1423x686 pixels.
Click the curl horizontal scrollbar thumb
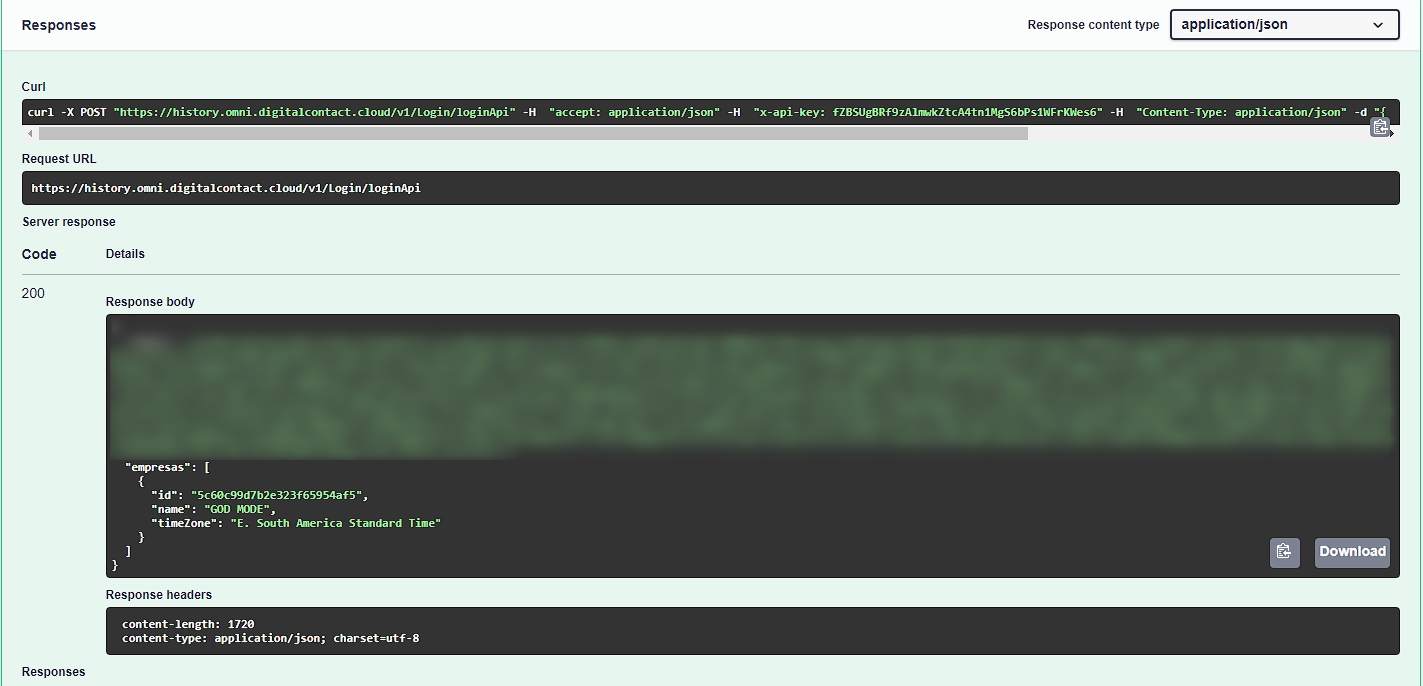click(533, 133)
